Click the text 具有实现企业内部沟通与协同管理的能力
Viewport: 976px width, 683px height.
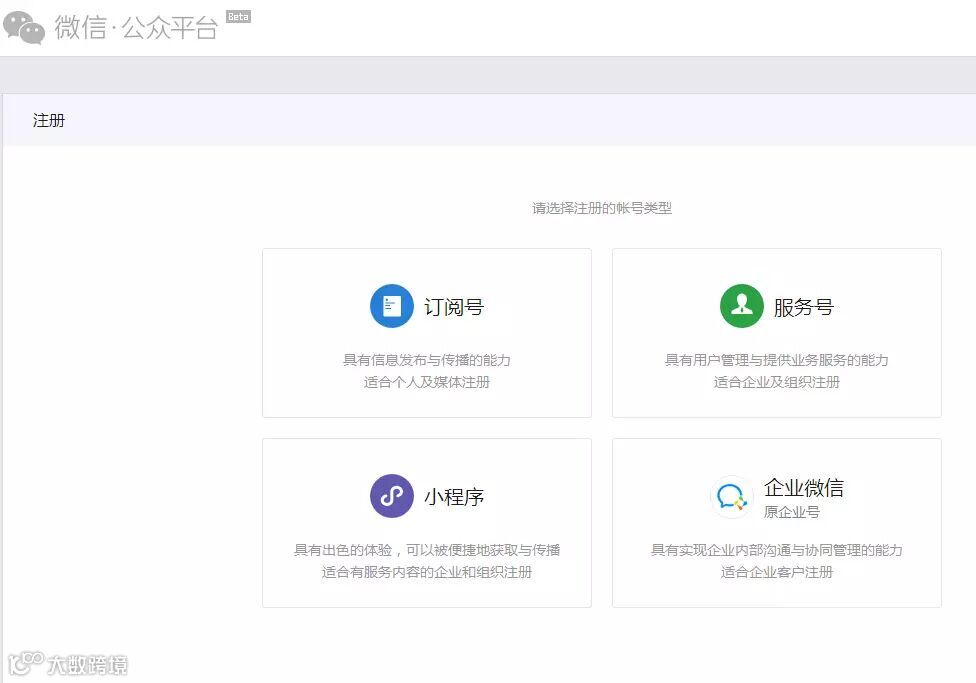coord(776,550)
